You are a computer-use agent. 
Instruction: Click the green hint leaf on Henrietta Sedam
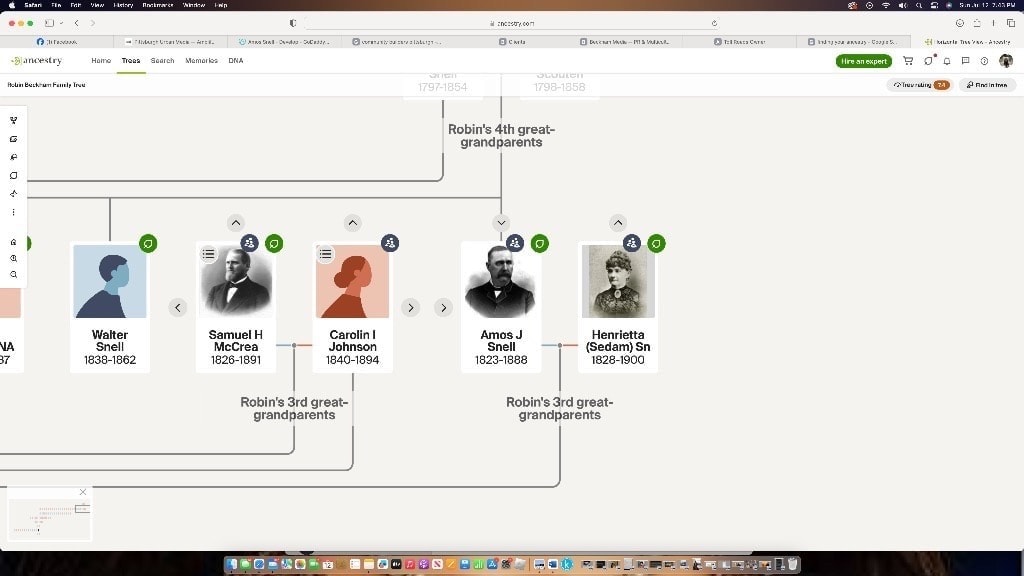[656, 244]
